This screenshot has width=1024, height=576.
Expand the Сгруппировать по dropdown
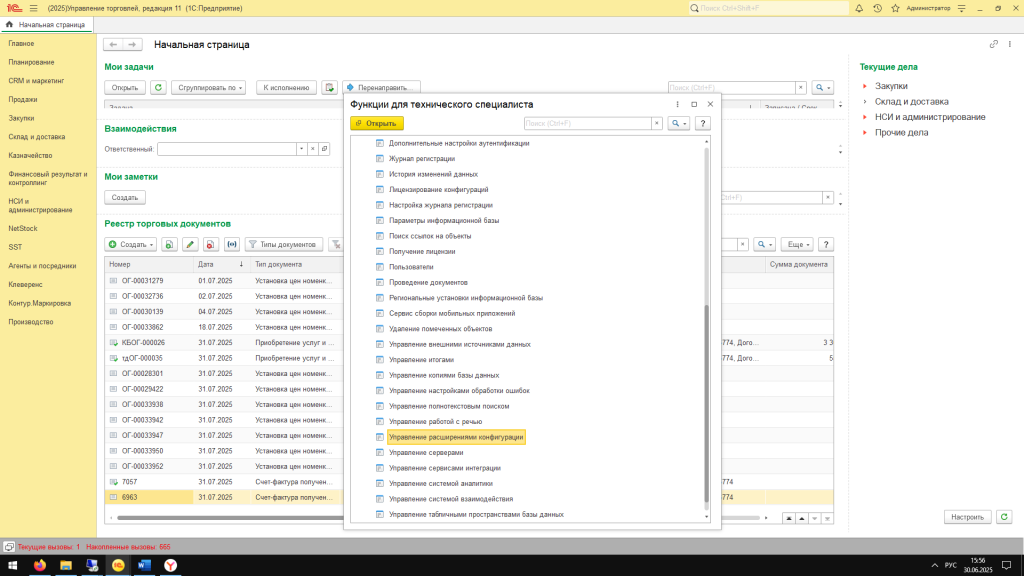208,88
